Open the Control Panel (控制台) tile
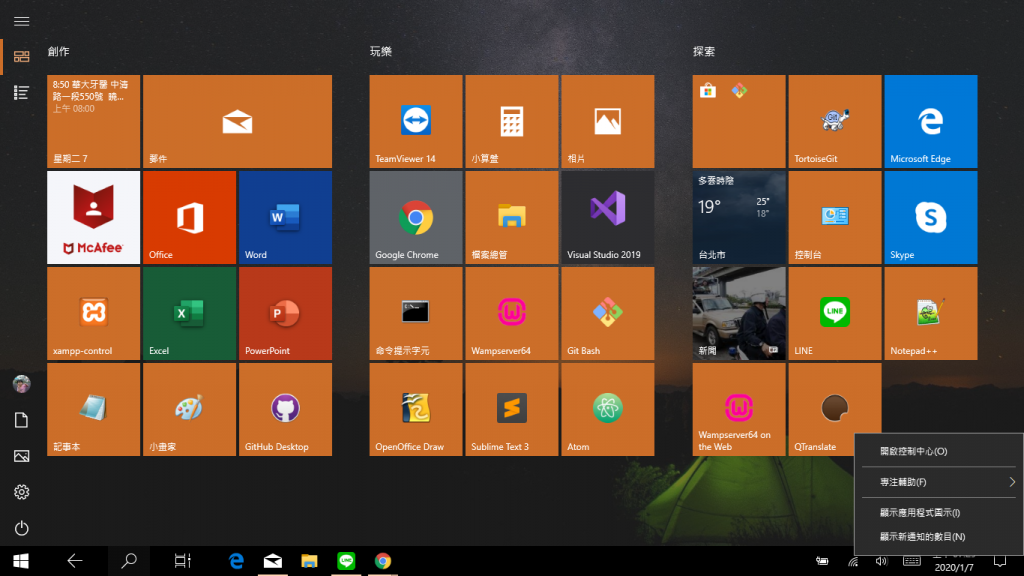The image size is (1024, 576). pos(835,217)
